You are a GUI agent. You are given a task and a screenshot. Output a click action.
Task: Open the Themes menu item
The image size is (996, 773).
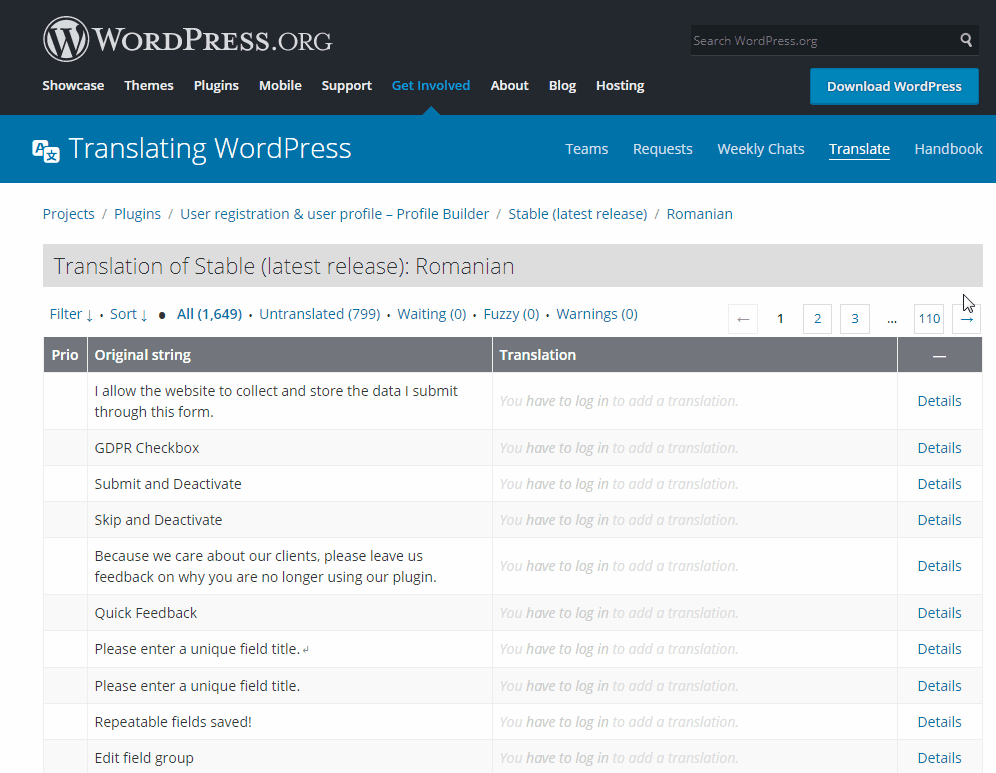coord(149,85)
